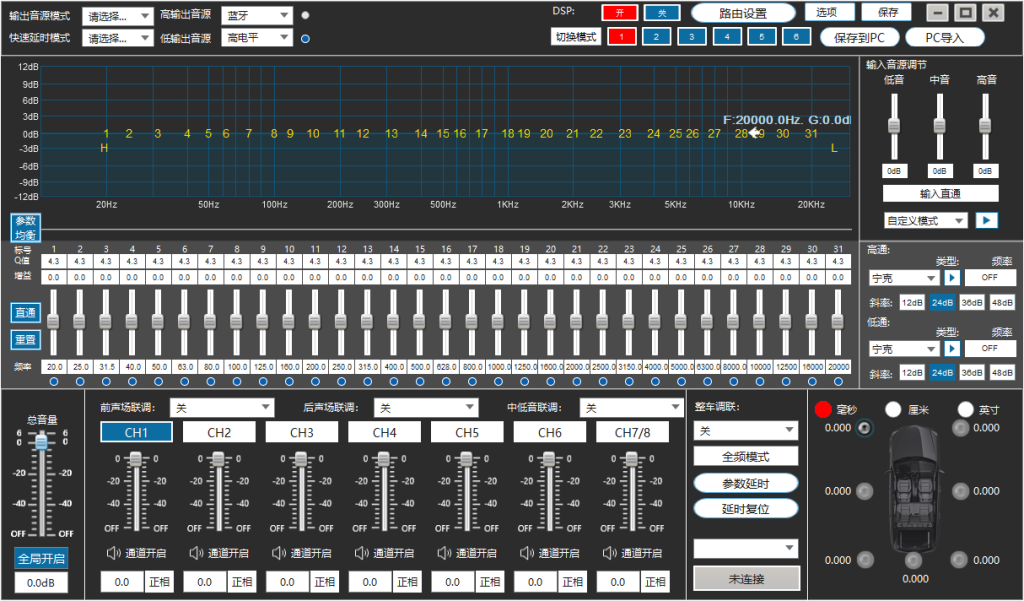The height and width of the screenshot is (601, 1024).
Task: Click the 重置 EQ reset button
Action: (25, 340)
